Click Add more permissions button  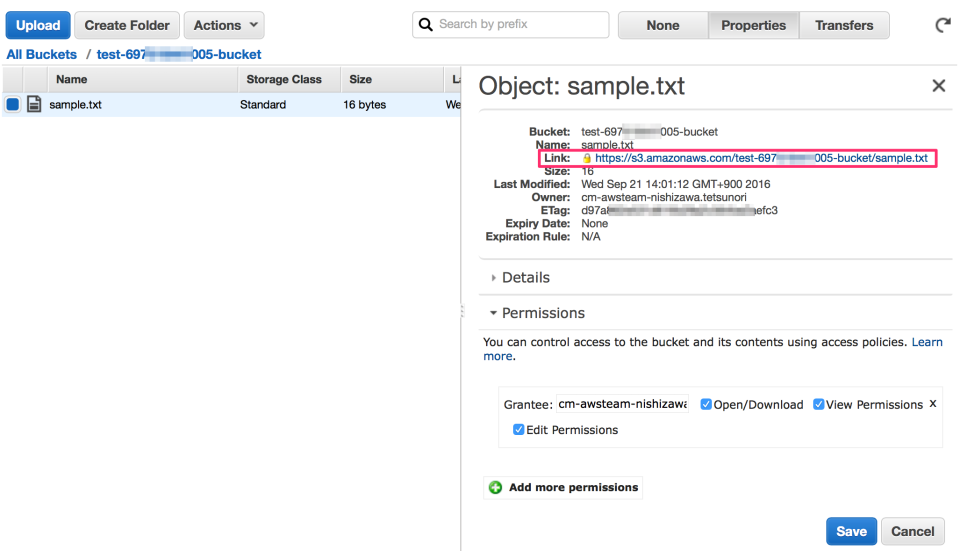[563, 487]
